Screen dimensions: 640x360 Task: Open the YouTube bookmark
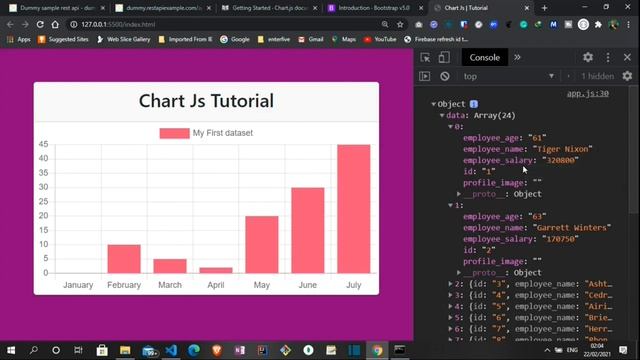(380, 39)
